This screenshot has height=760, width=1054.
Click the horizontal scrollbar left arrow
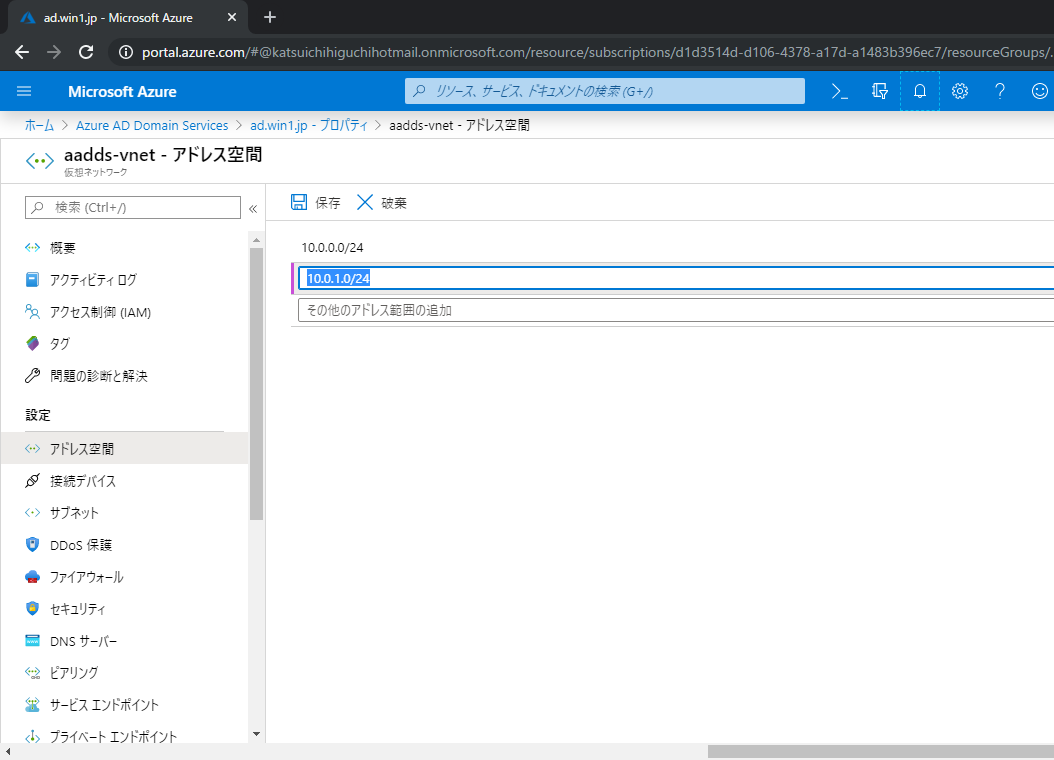point(7,751)
